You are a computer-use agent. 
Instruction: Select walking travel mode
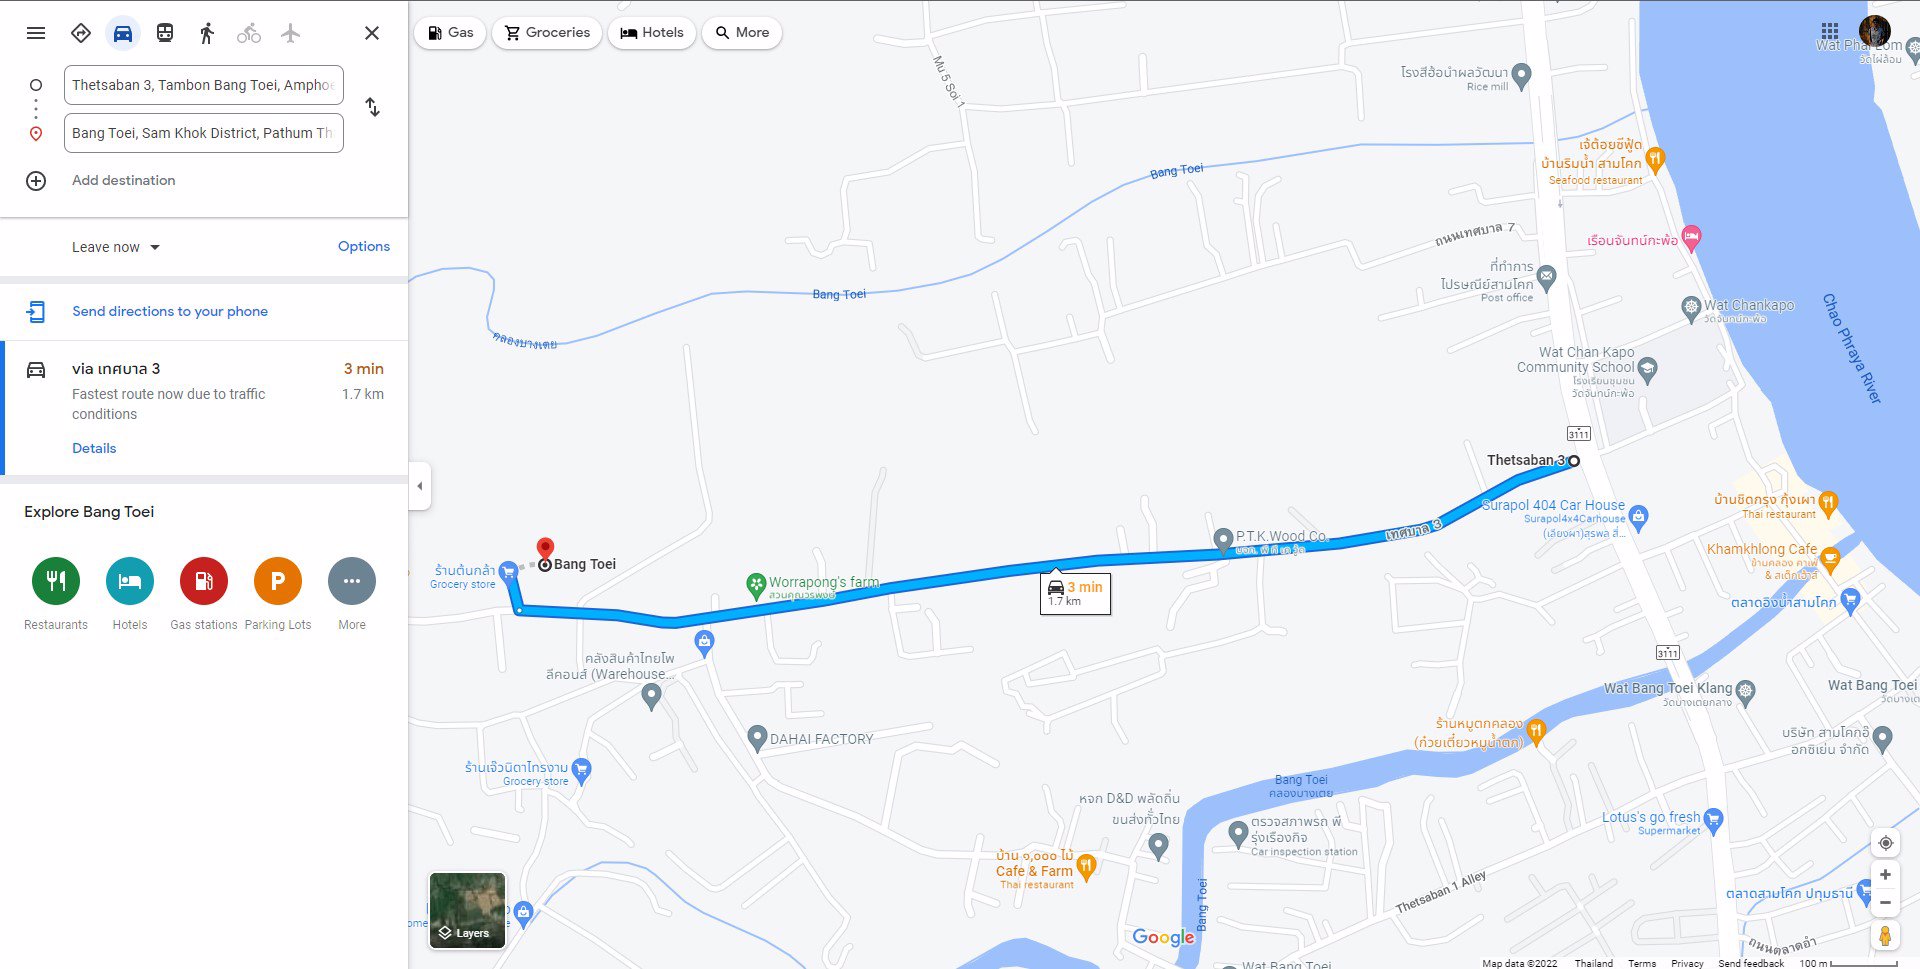(x=207, y=33)
